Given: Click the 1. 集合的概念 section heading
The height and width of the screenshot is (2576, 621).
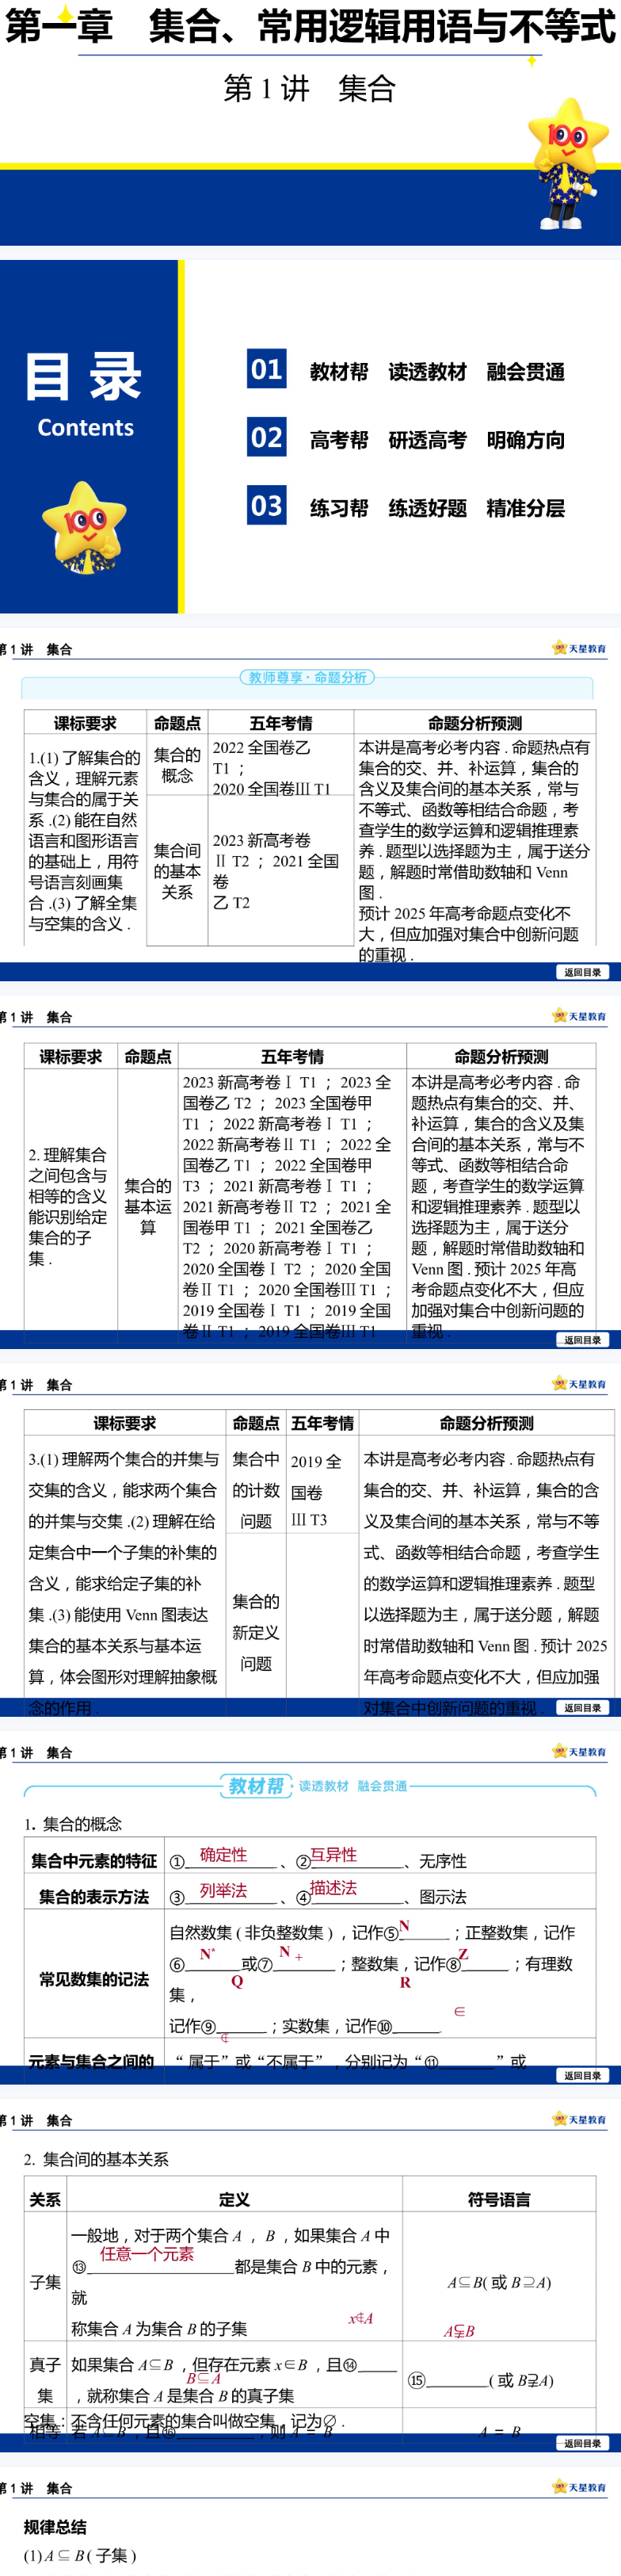Looking at the screenshot, I should pyautogui.click(x=73, y=1824).
